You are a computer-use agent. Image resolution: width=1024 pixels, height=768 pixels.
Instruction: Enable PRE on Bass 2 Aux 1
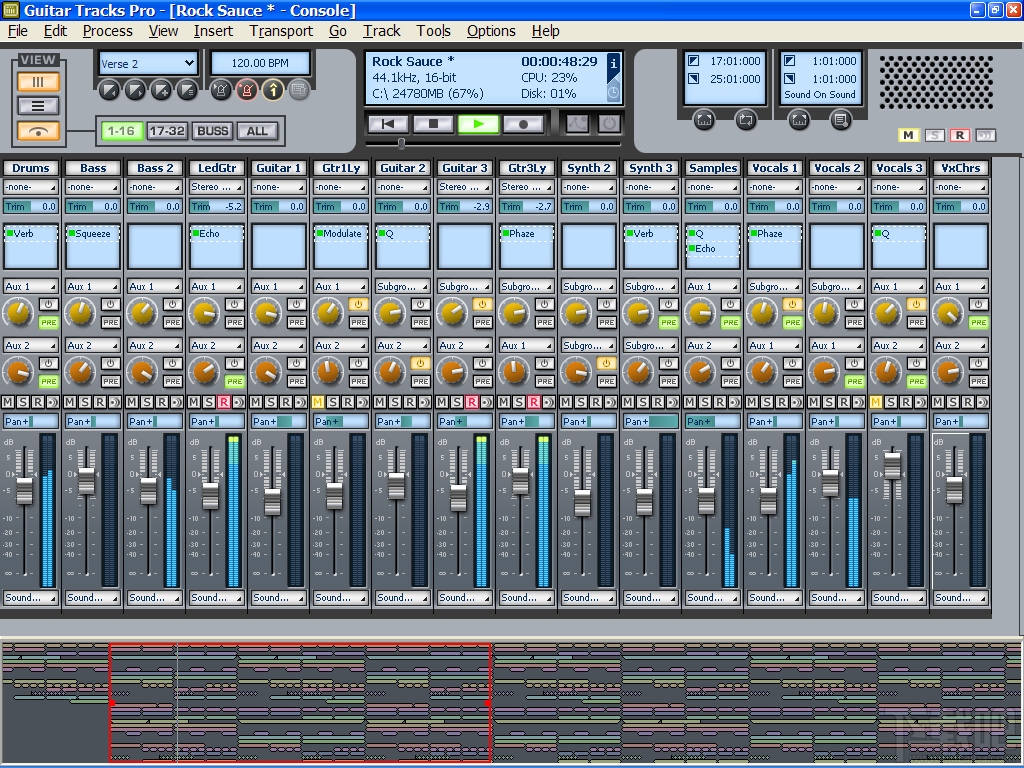(172, 323)
